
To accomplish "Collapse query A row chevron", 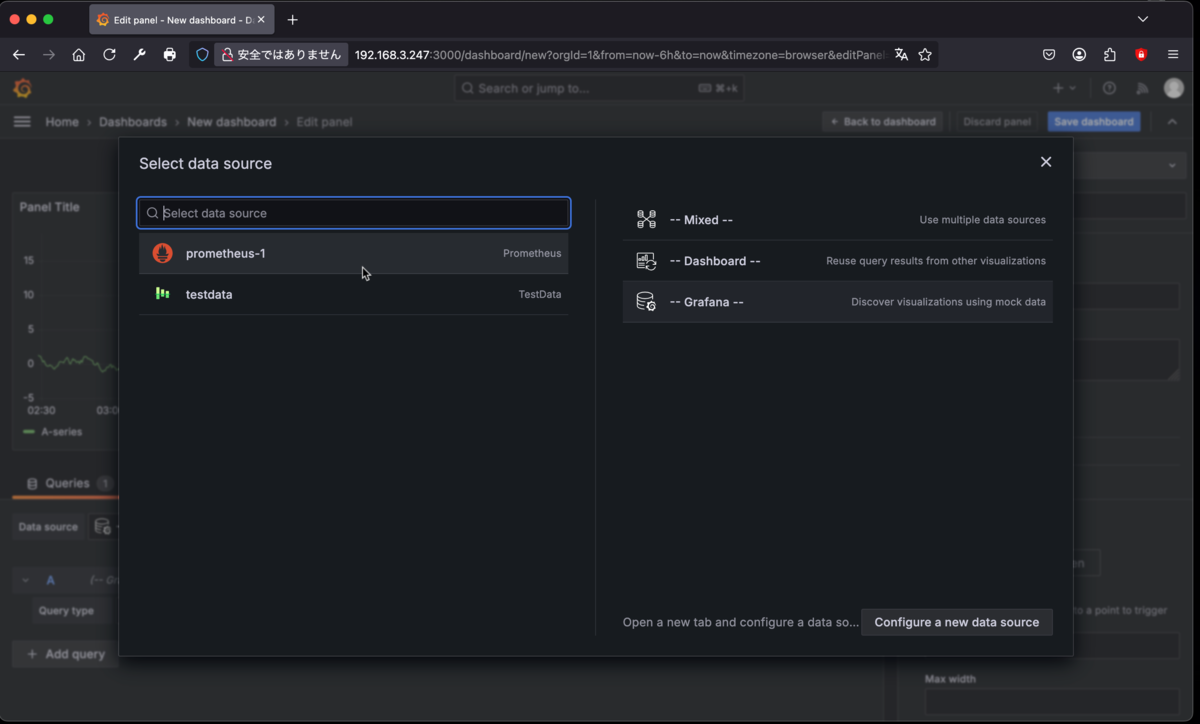I will [x=26, y=580].
